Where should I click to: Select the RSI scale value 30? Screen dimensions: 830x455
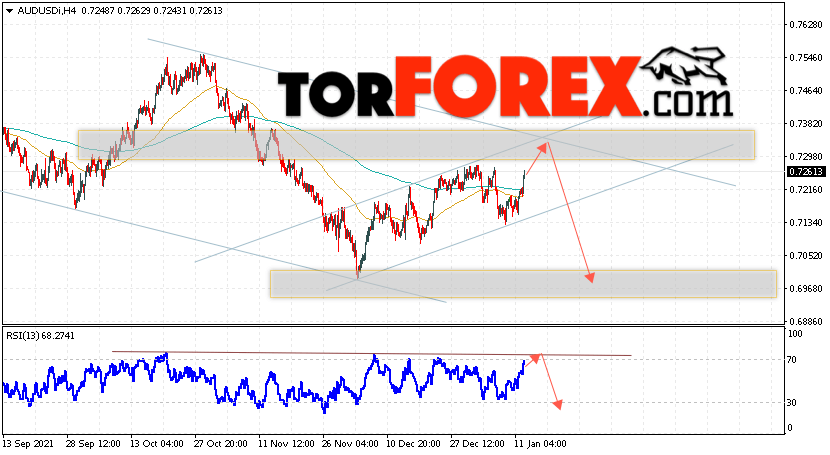click(x=792, y=403)
